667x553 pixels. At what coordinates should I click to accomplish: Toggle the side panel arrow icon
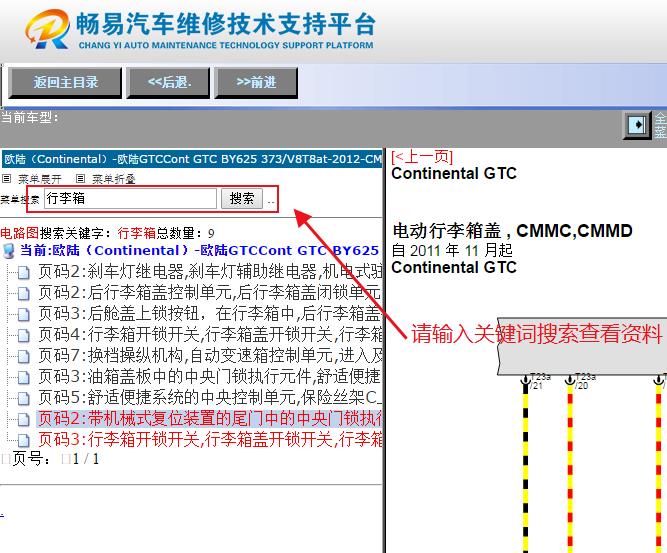tap(637, 125)
